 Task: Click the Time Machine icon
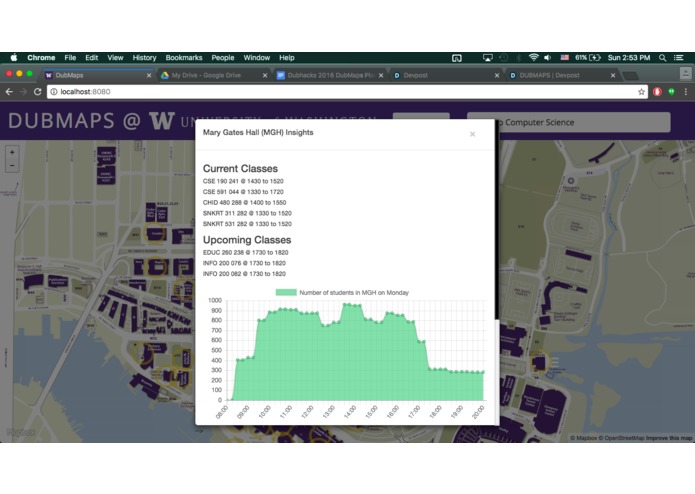(x=504, y=58)
